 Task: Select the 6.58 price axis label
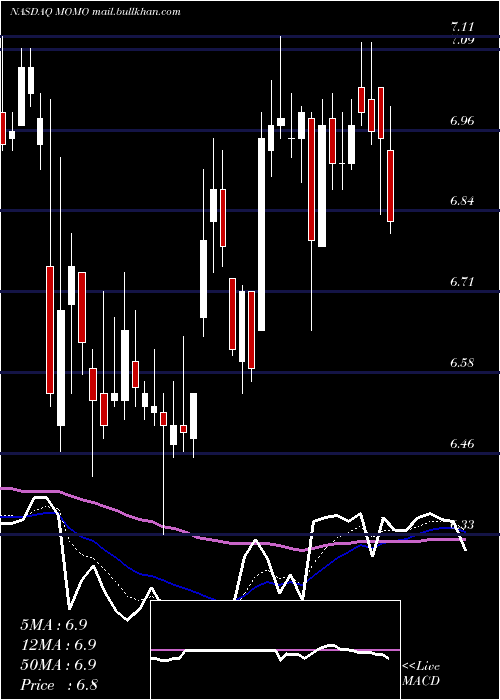(x=462, y=362)
